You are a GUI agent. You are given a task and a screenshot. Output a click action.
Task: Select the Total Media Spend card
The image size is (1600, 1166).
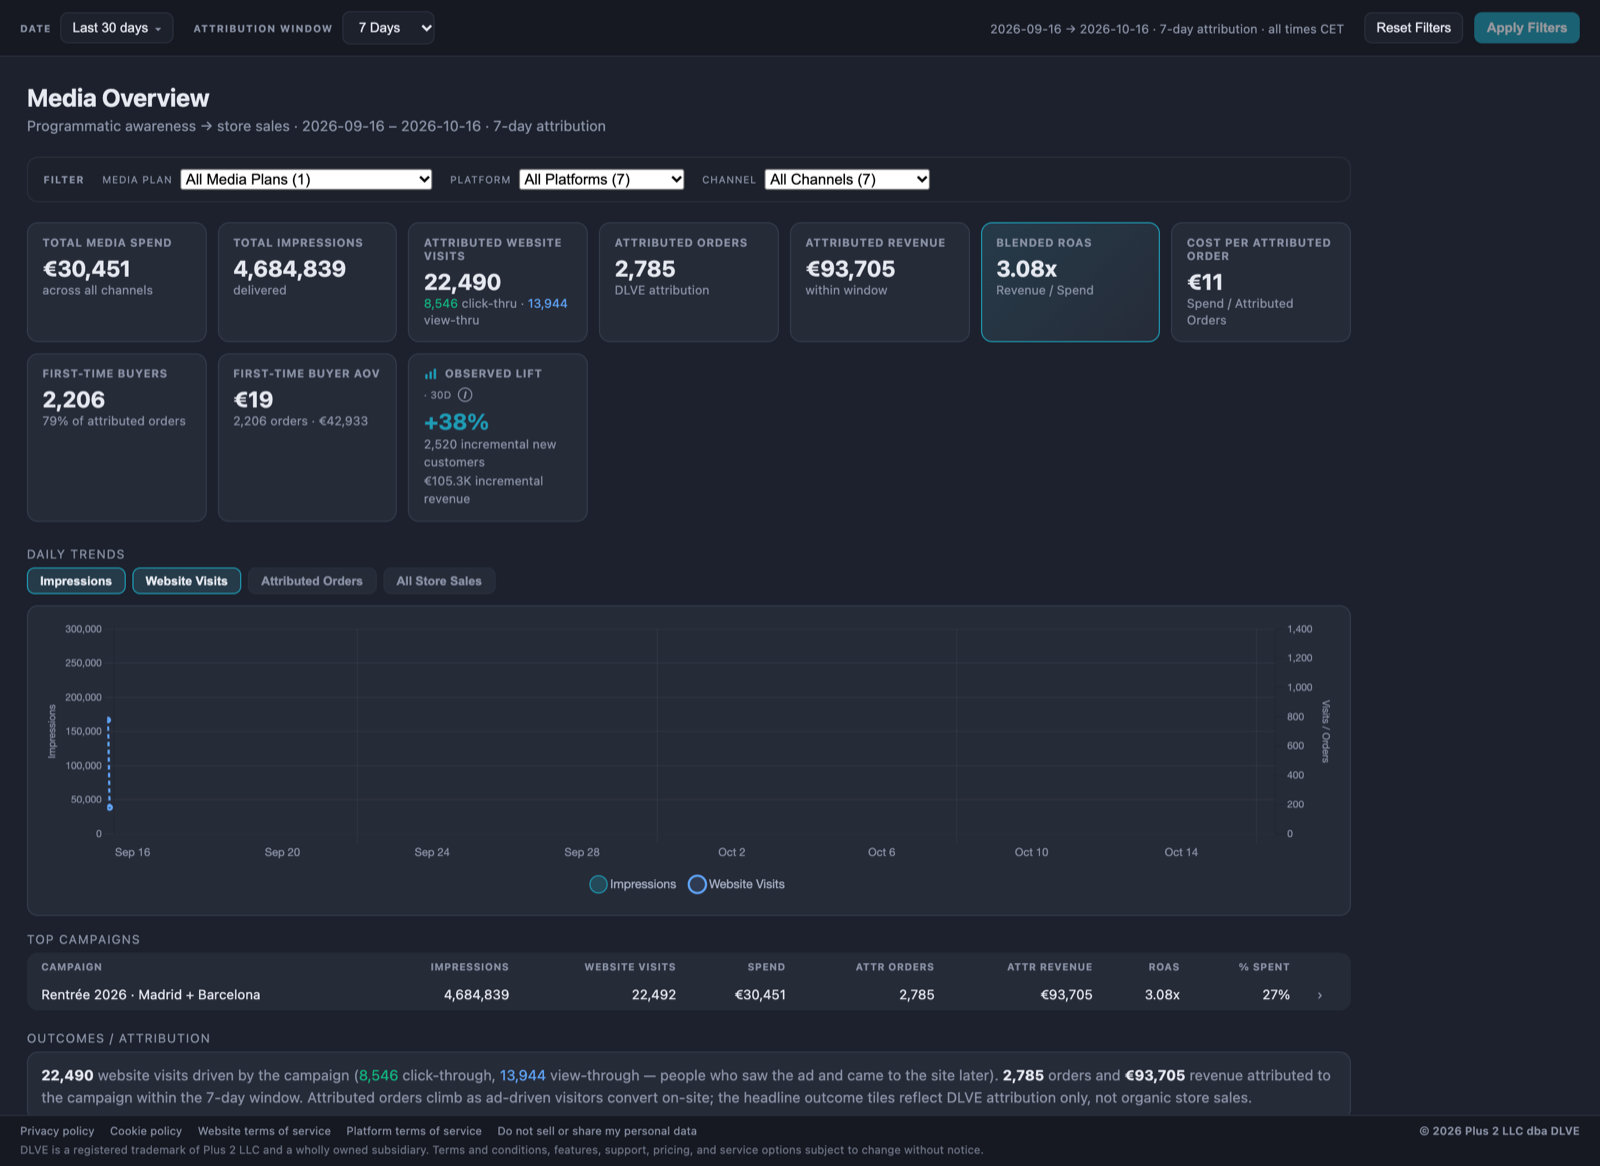[x=116, y=282]
